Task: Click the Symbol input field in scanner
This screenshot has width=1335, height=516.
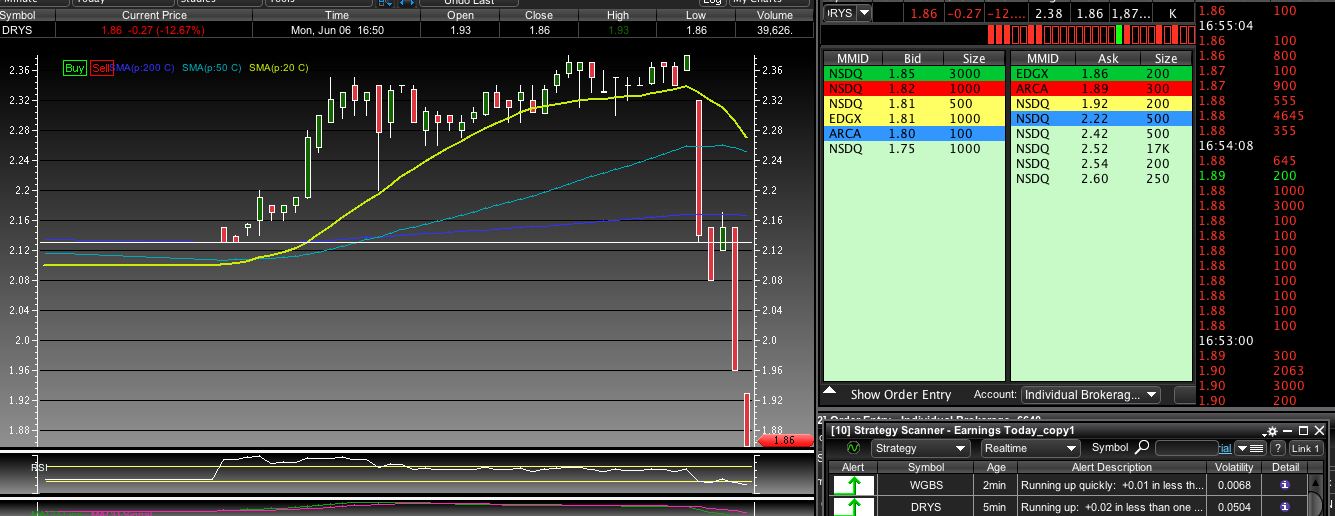Action: pos(1187,449)
